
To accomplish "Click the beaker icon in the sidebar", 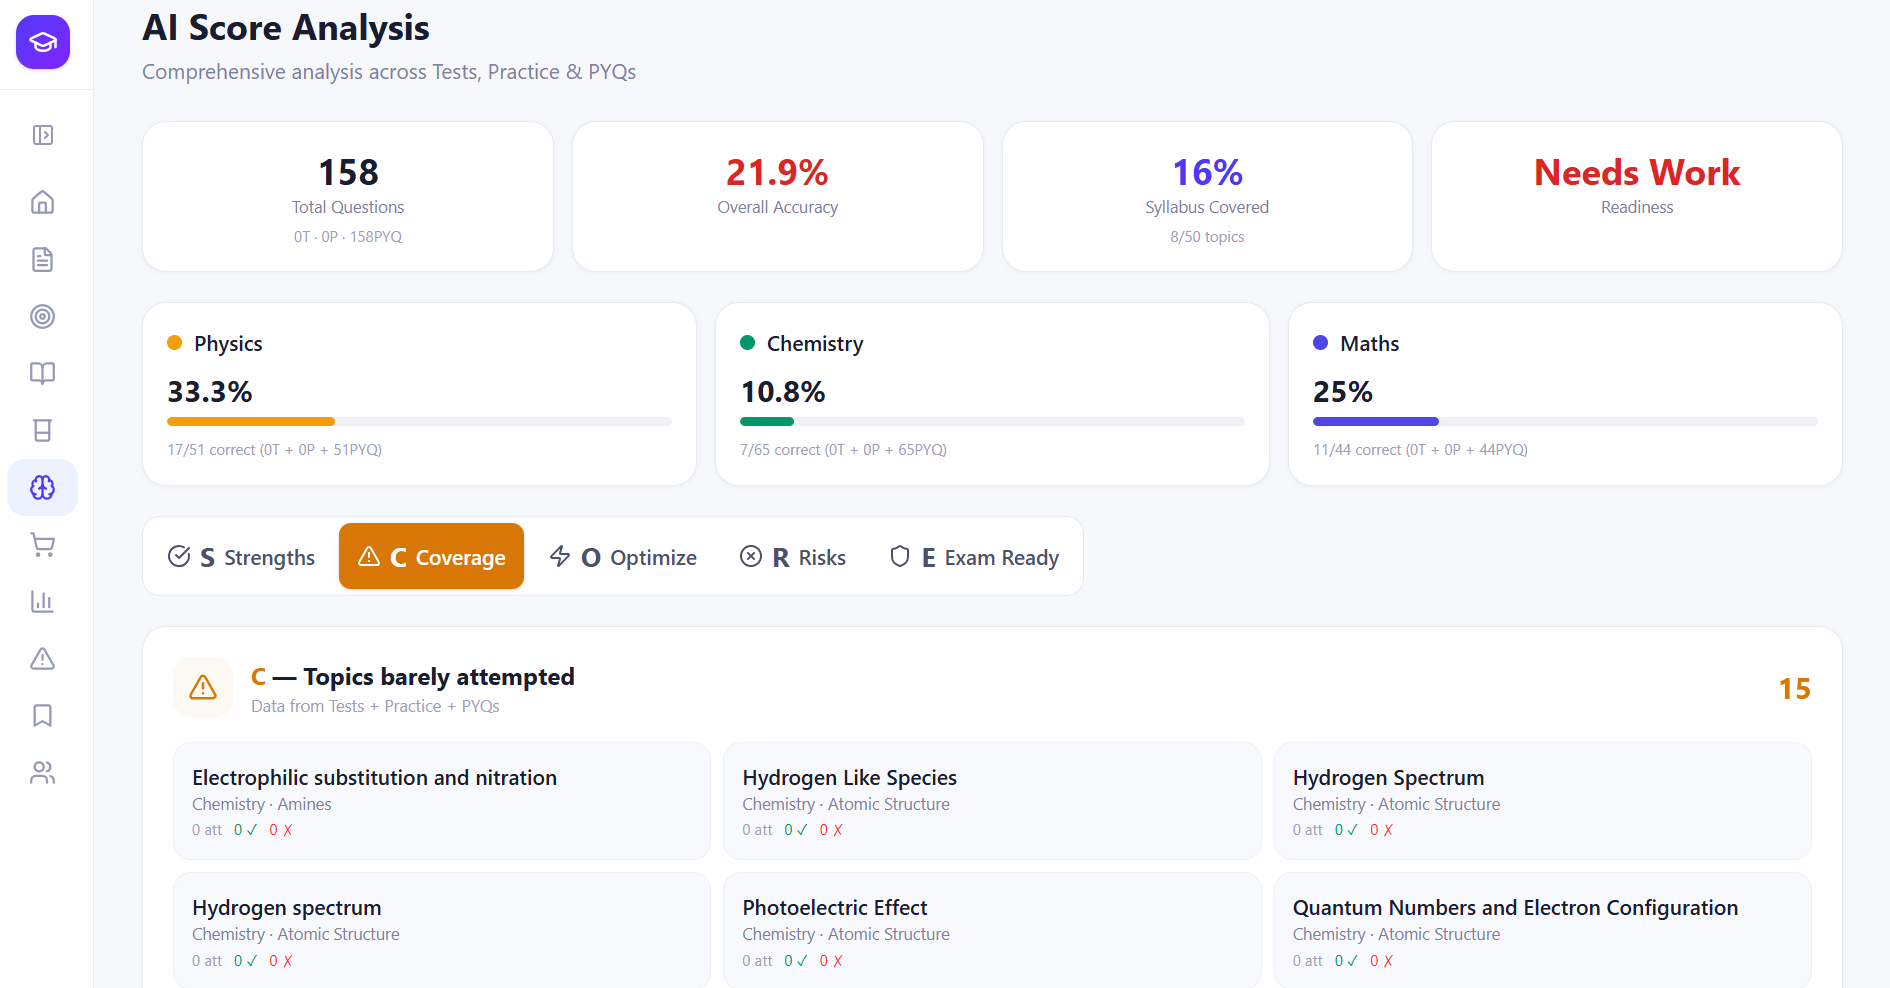I will coord(43,431).
